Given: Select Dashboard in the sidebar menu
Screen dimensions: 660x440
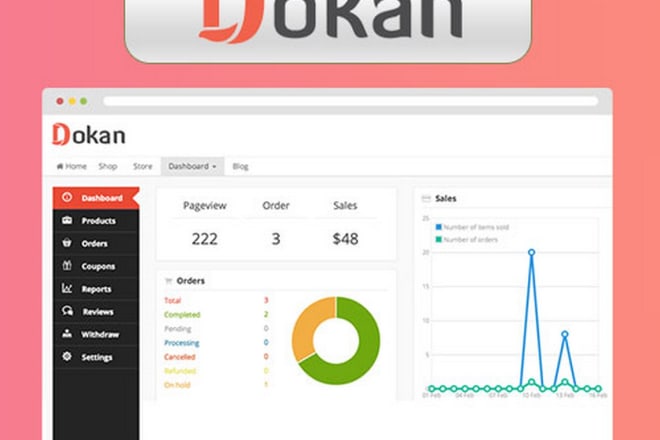Looking at the screenshot, I should pos(96,198).
